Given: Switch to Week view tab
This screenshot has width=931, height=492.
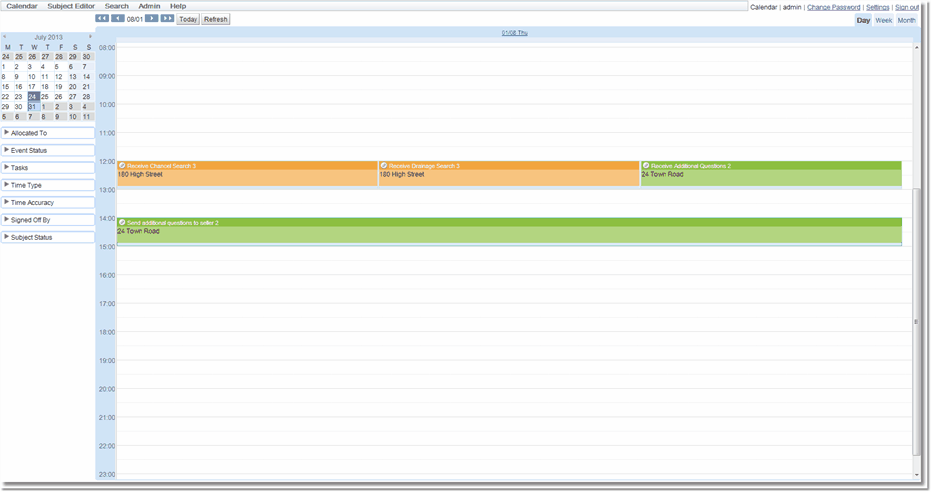Looking at the screenshot, I should click(x=884, y=20).
